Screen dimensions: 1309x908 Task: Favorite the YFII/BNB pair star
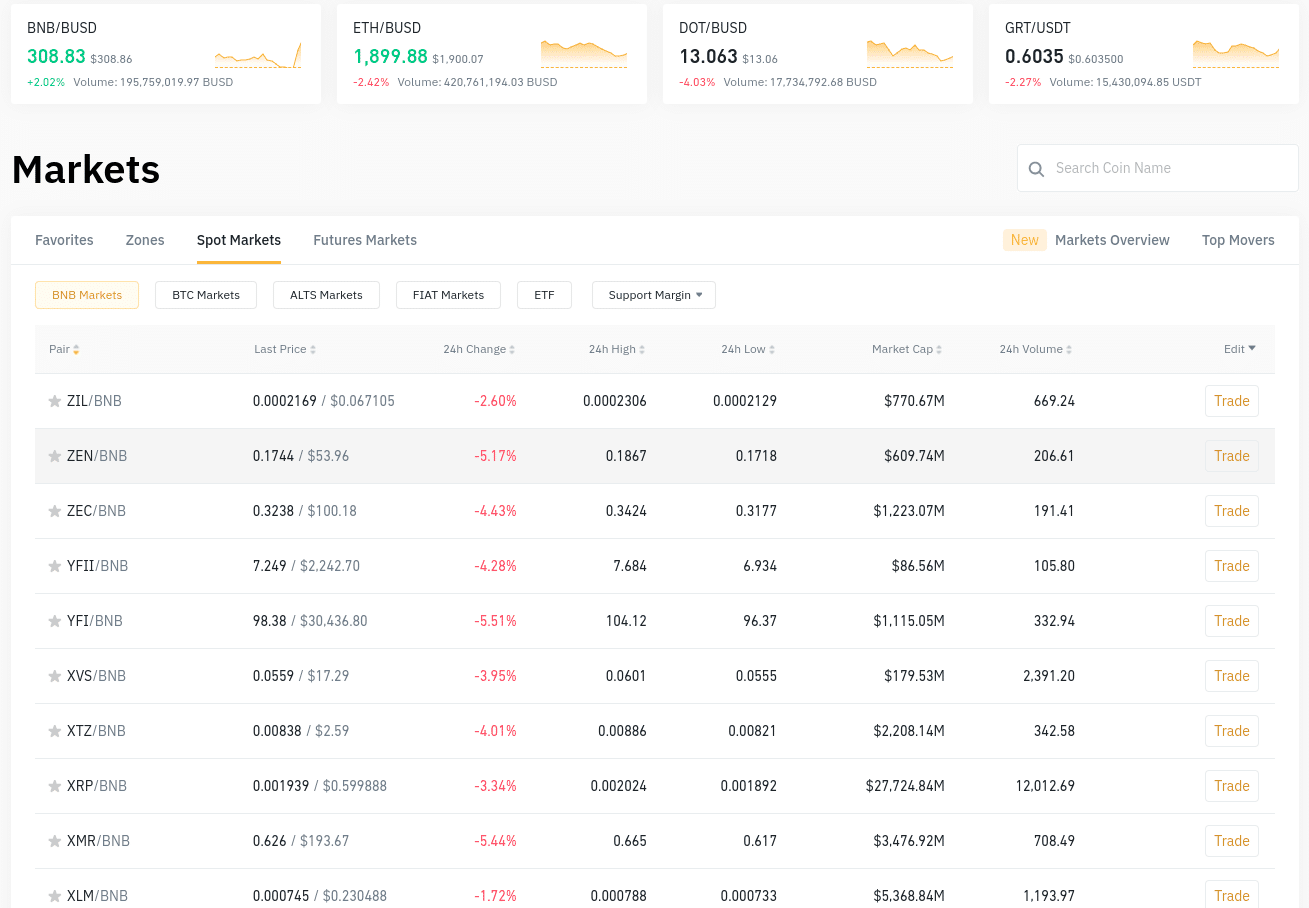point(55,566)
